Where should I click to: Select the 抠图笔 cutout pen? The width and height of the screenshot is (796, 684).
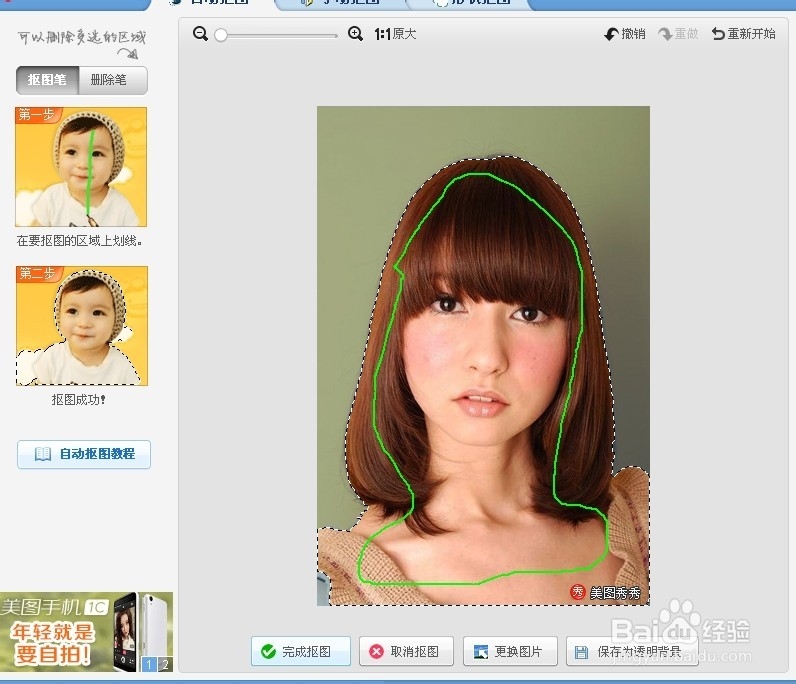[x=47, y=80]
